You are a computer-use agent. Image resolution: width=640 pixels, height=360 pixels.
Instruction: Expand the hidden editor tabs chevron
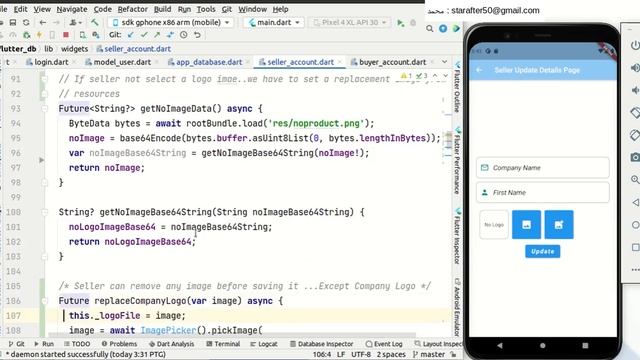coord(444,62)
